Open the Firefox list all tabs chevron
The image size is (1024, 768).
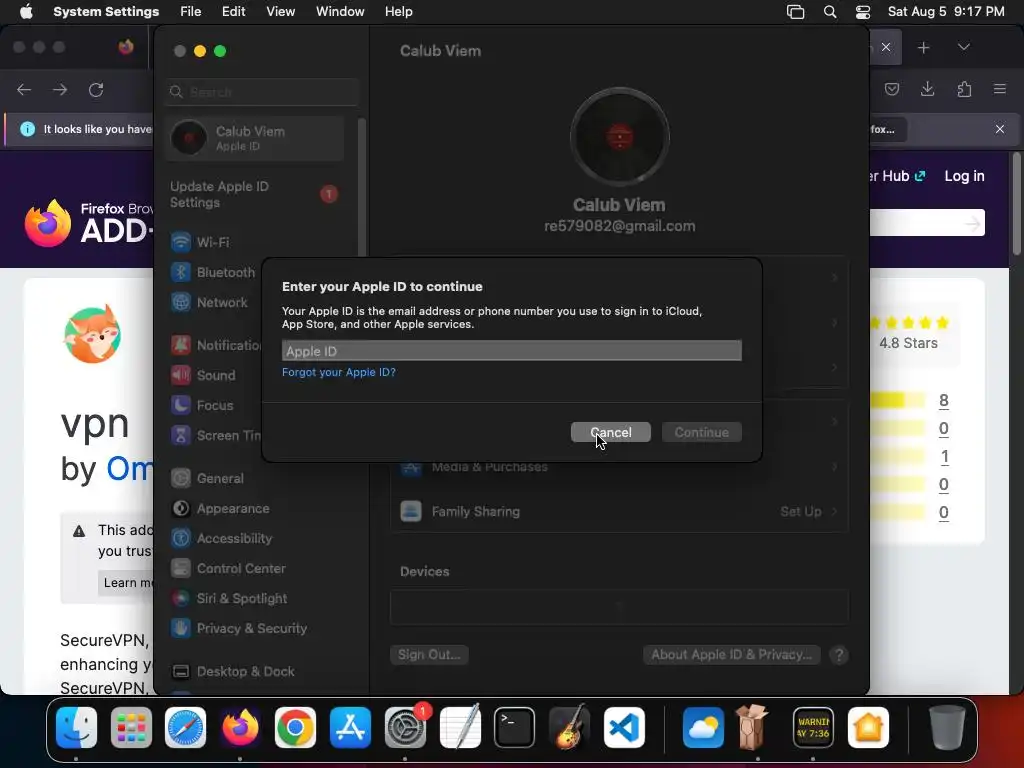963,48
